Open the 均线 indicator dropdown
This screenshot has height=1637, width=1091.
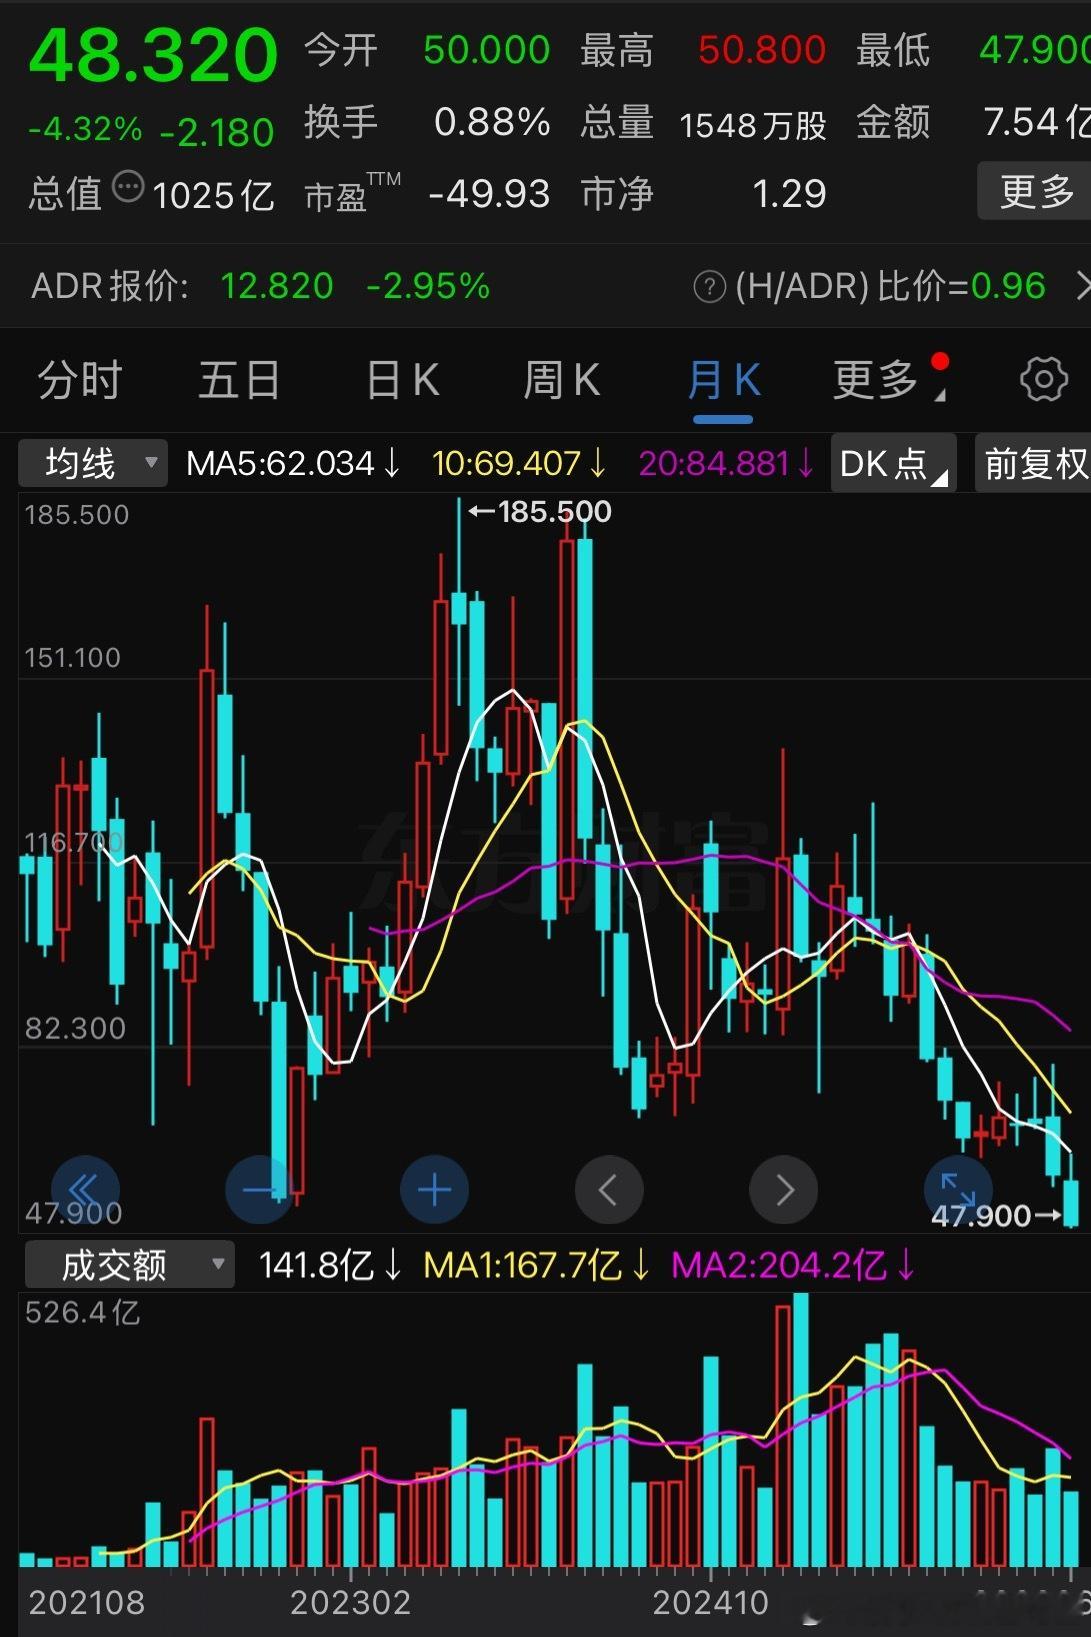pos(93,464)
